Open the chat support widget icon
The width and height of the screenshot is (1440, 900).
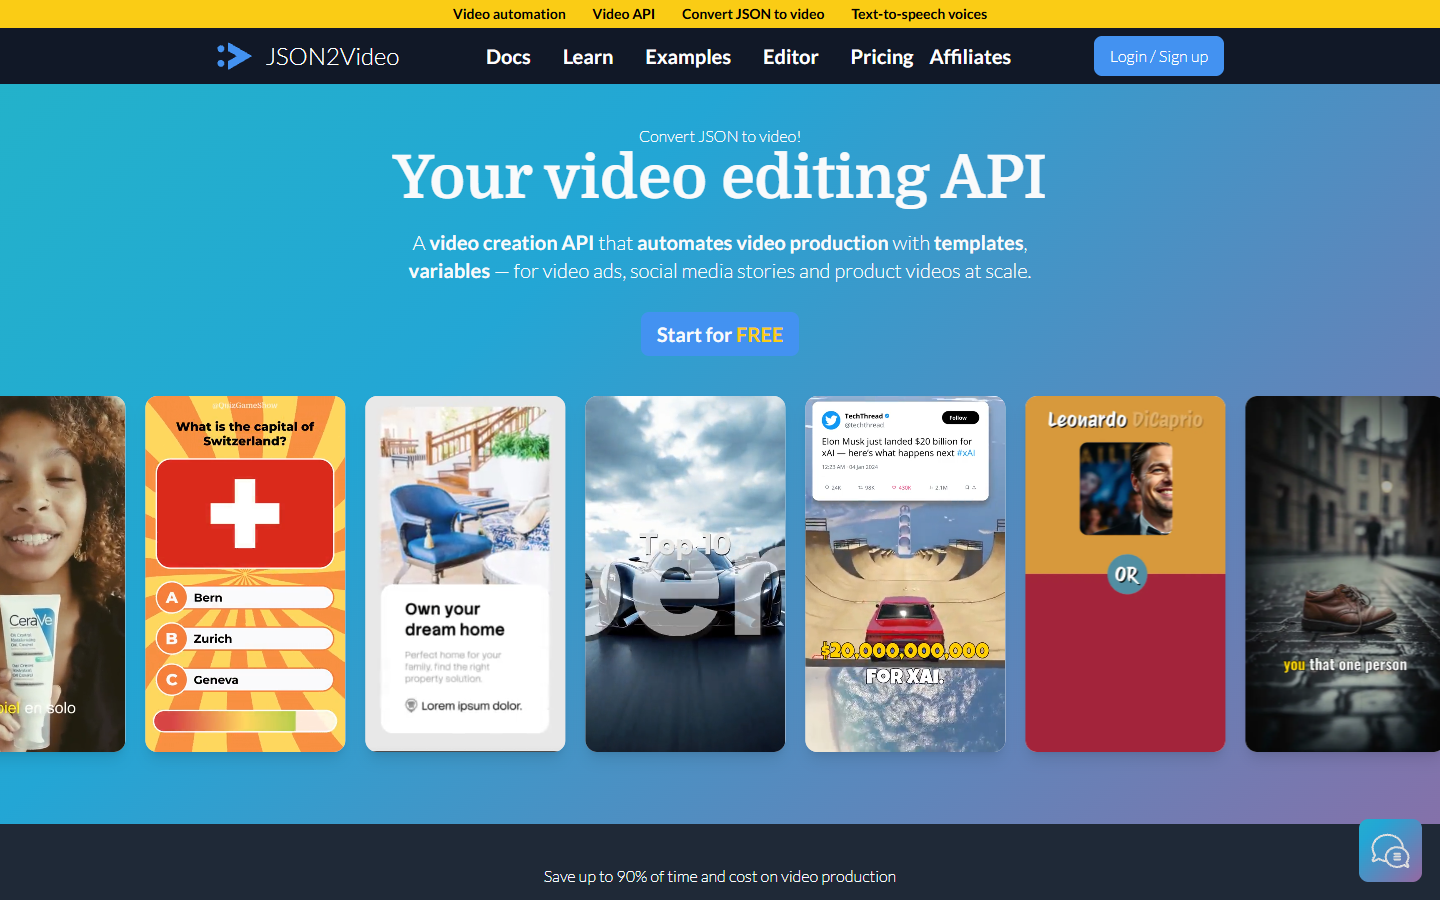[x=1390, y=851]
